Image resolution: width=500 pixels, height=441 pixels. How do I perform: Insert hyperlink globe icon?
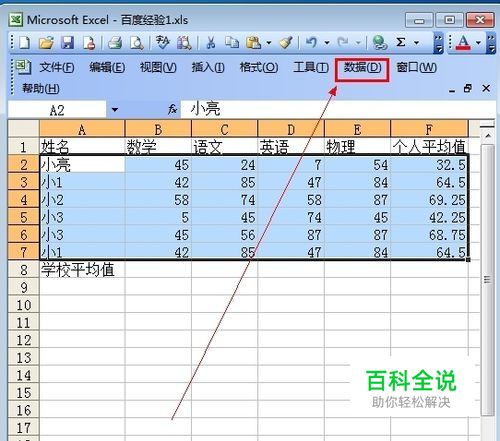(379, 43)
